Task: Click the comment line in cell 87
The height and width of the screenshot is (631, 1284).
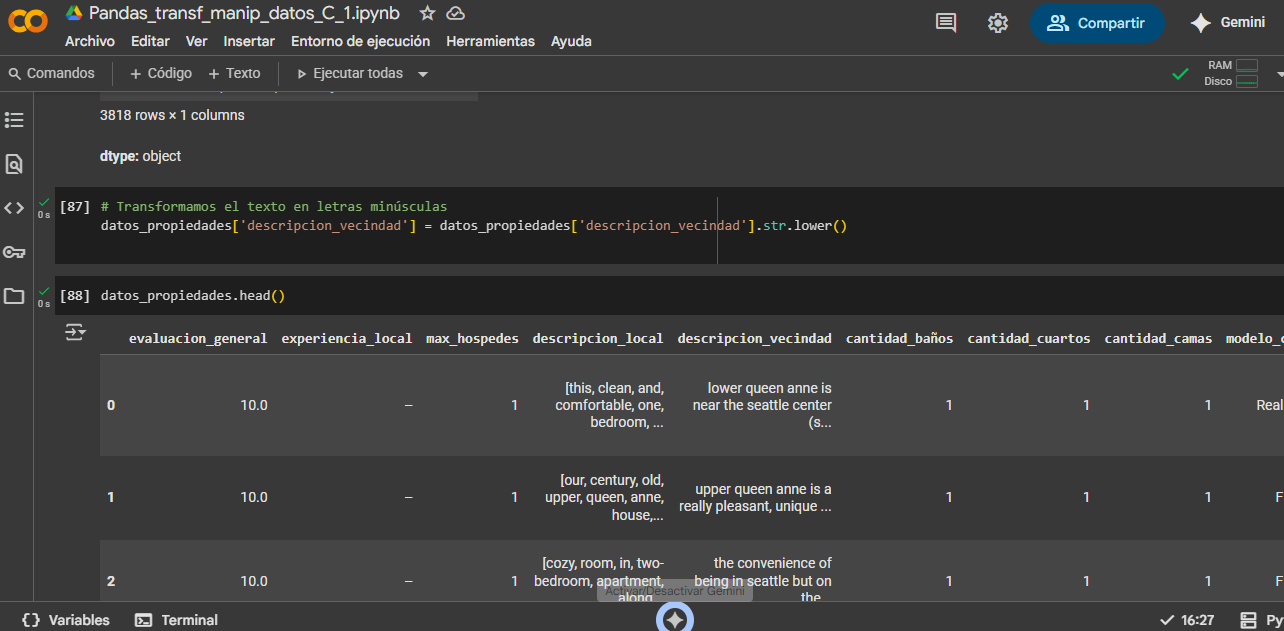Action: click(x=274, y=207)
